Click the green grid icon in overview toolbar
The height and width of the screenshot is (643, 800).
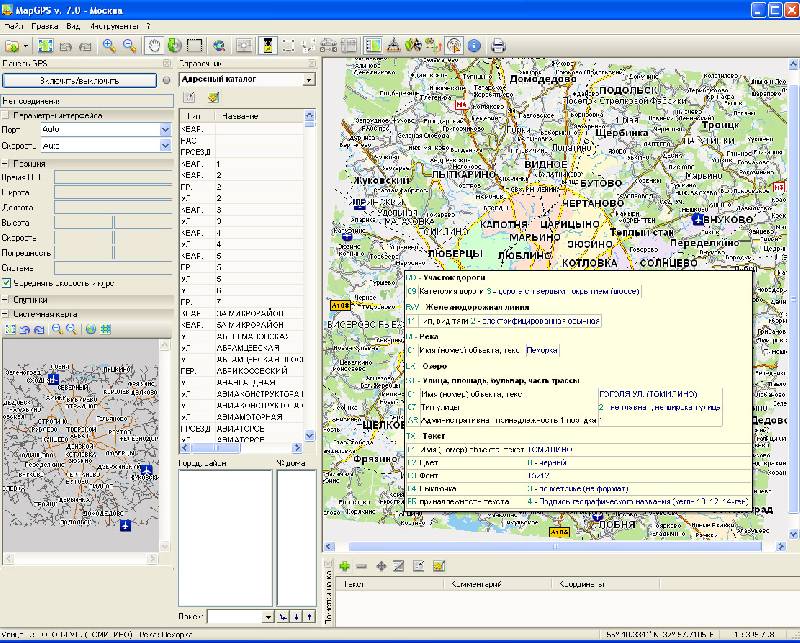click(106, 328)
